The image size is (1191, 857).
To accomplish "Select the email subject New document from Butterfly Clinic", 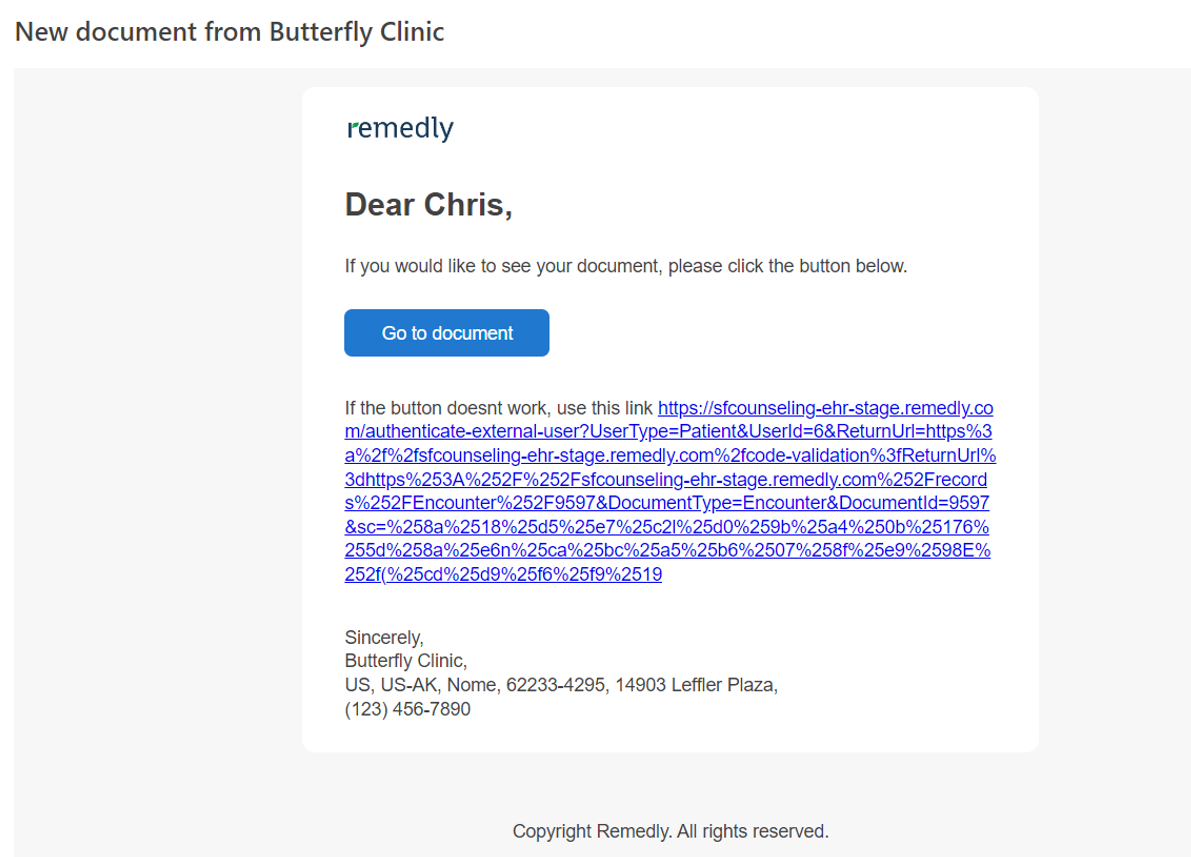I will click(229, 32).
